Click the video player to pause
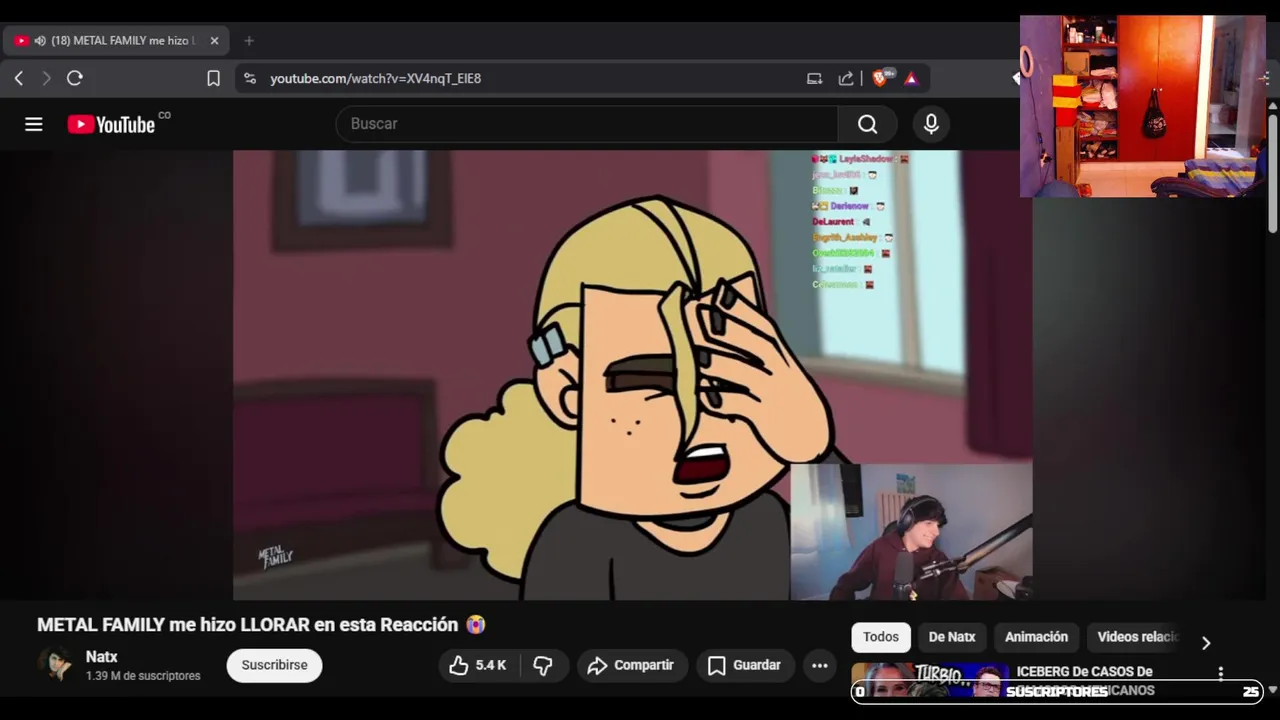1280x720 pixels. coord(632,375)
